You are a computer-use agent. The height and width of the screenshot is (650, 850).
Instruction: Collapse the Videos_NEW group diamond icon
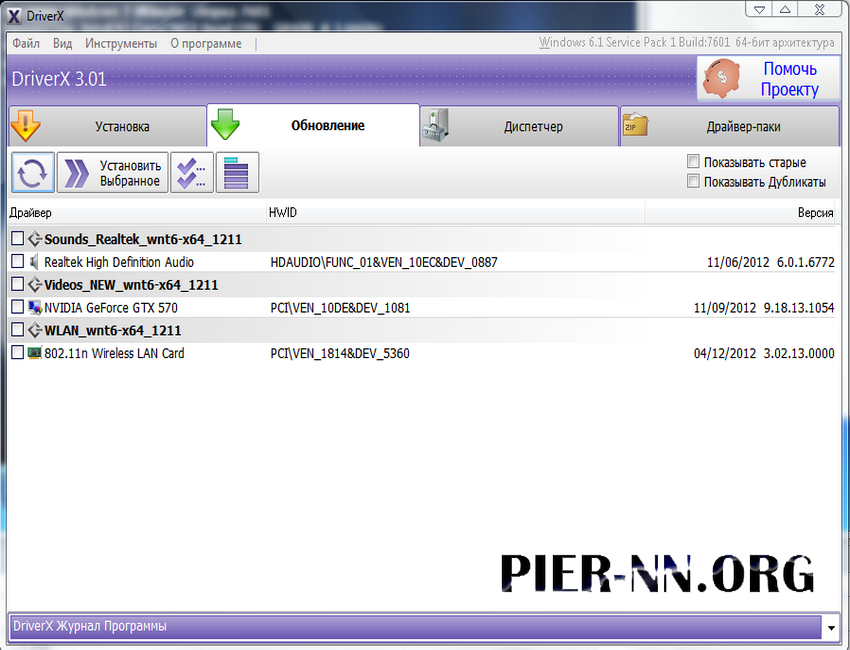coord(35,284)
